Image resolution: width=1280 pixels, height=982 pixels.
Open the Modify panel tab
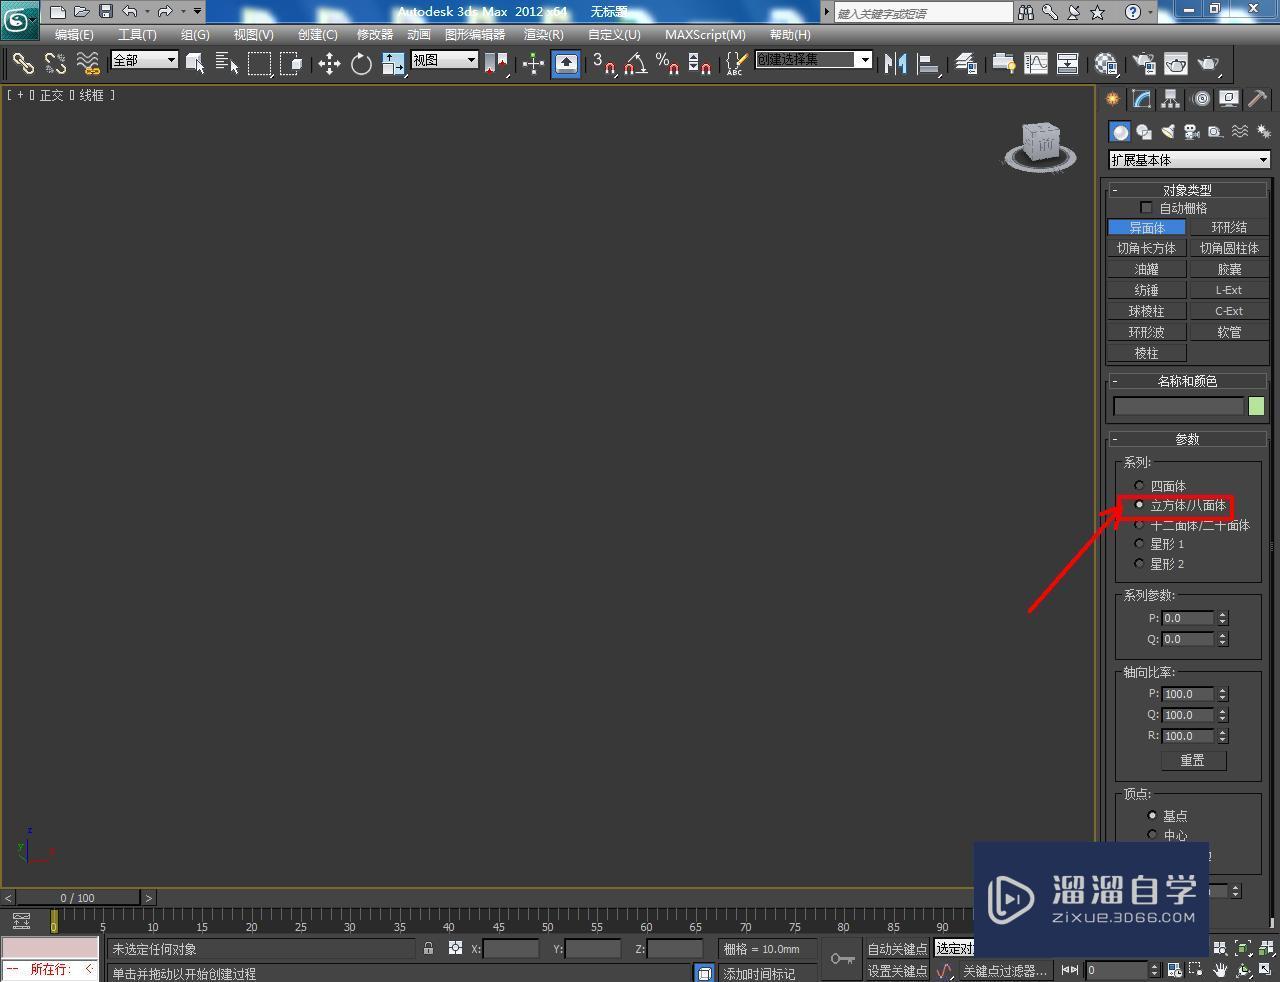1141,99
